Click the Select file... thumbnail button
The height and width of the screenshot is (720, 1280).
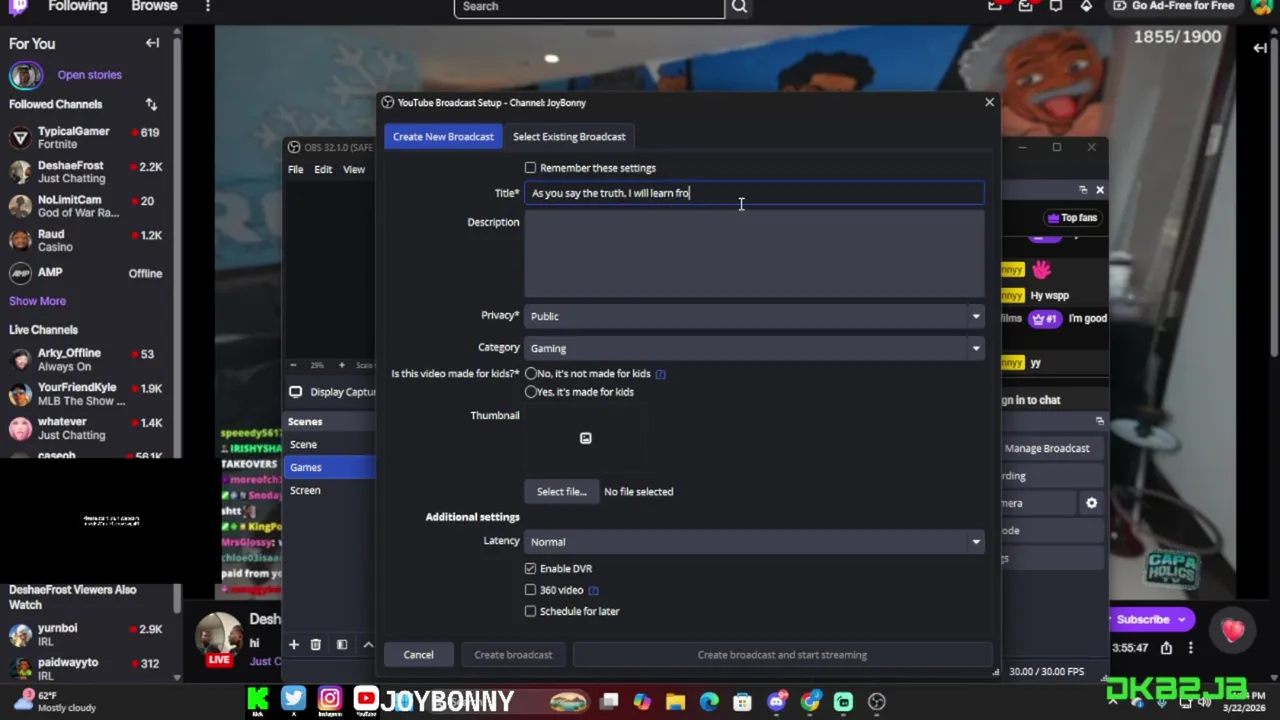562,492
